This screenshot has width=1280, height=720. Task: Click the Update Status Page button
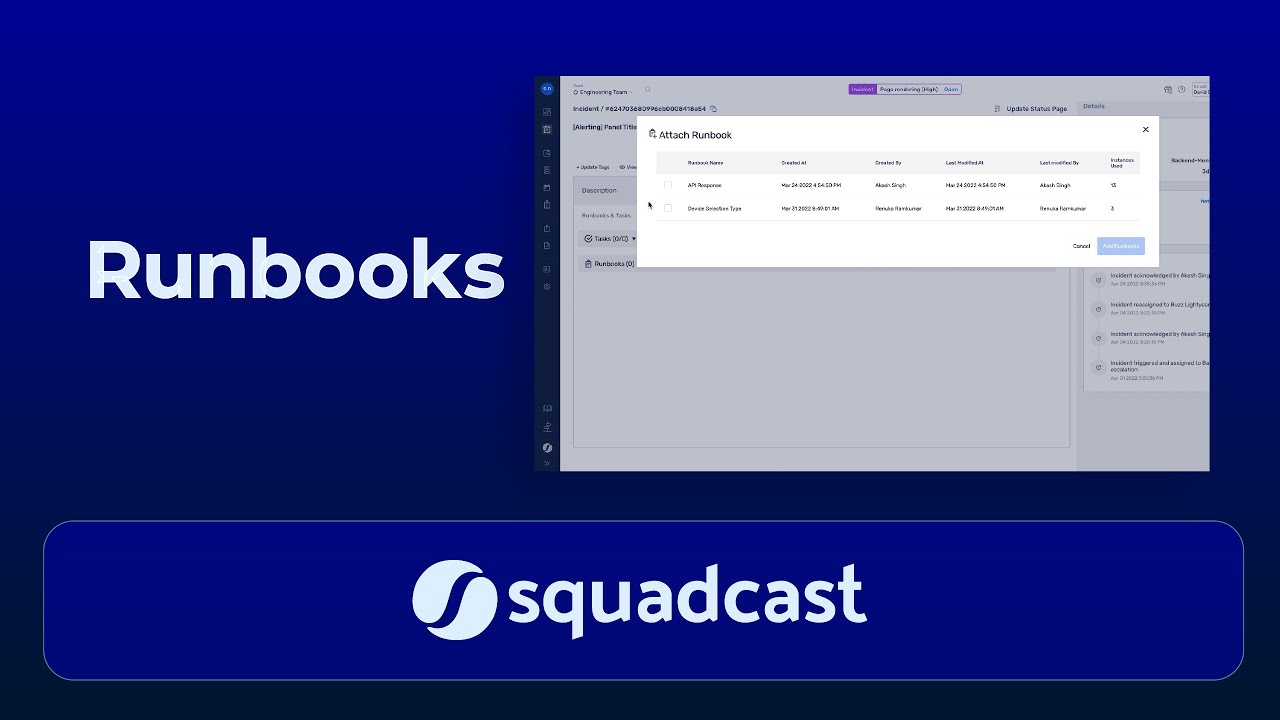1031,108
